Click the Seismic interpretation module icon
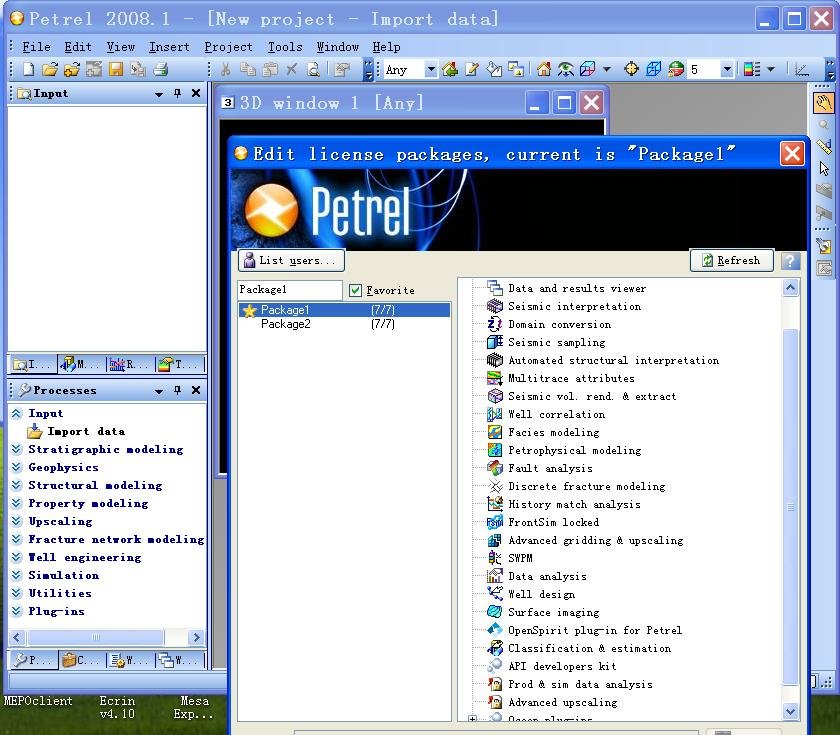840x735 pixels. click(x=494, y=306)
